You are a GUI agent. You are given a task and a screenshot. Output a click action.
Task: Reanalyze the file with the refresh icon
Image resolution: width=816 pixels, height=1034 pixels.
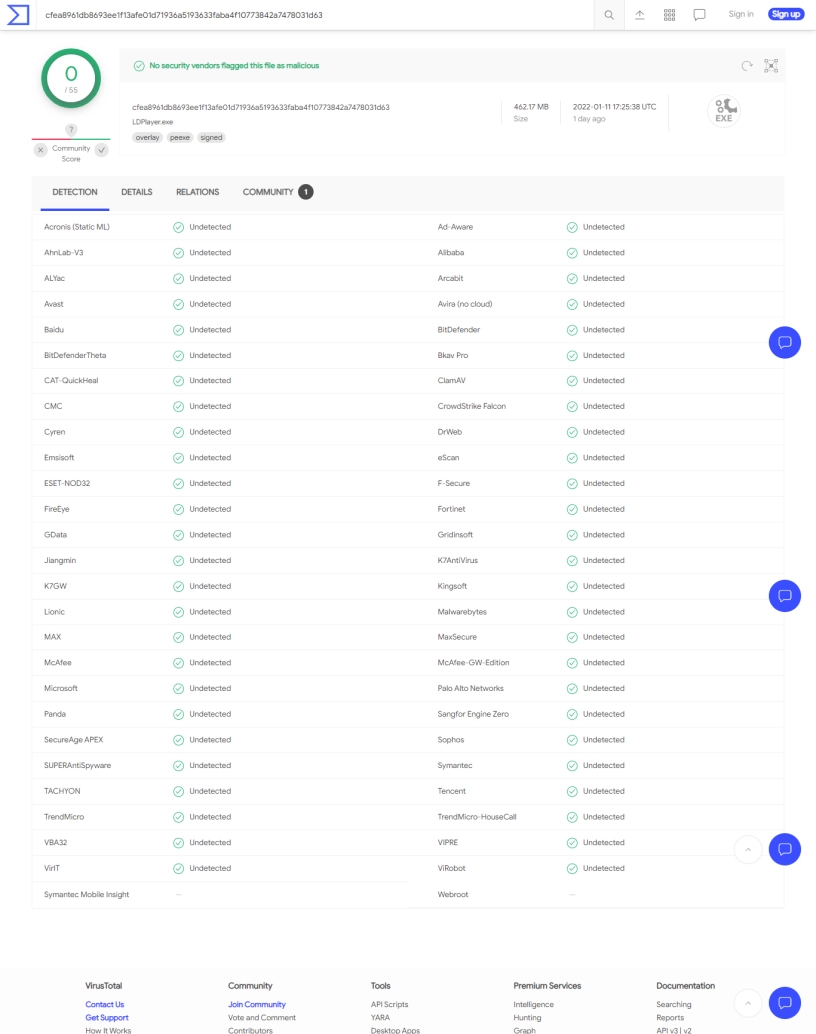click(746, 66)
